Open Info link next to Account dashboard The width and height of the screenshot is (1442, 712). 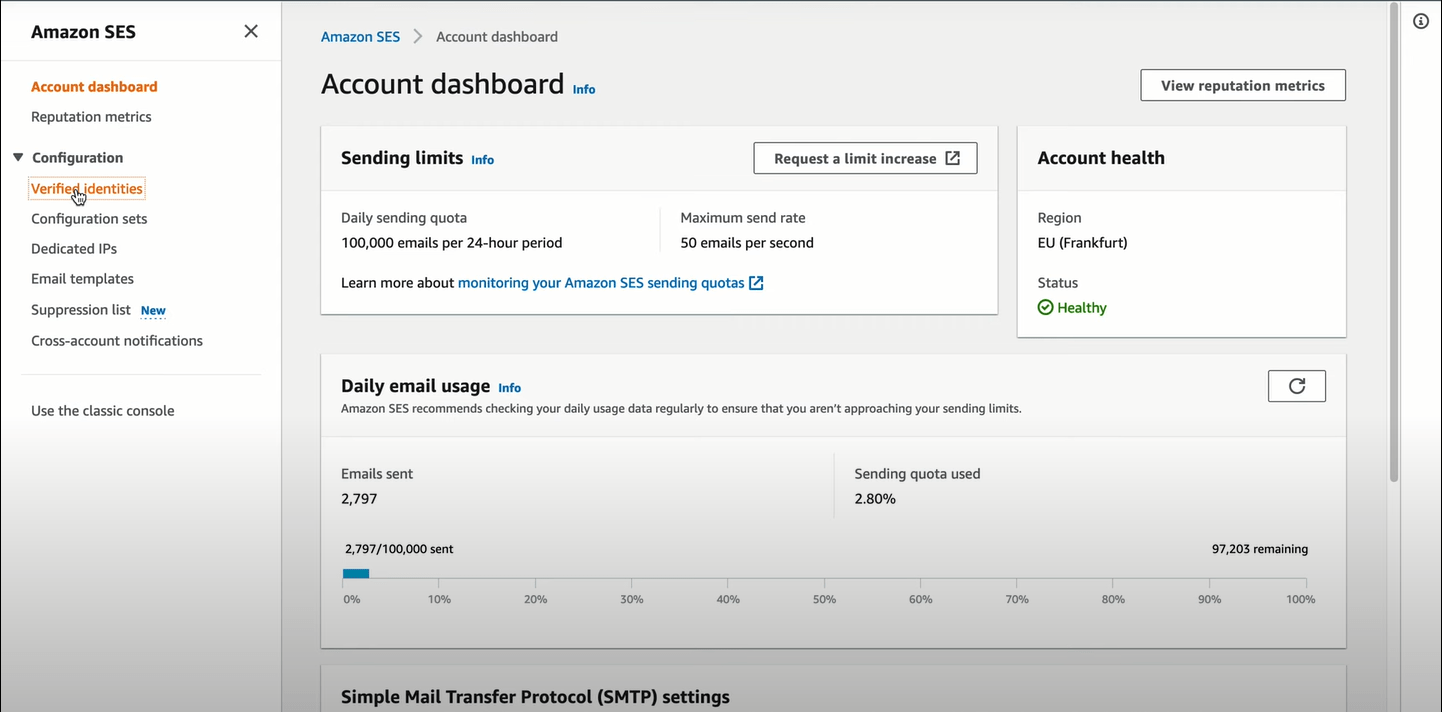[x=584, y=90]
